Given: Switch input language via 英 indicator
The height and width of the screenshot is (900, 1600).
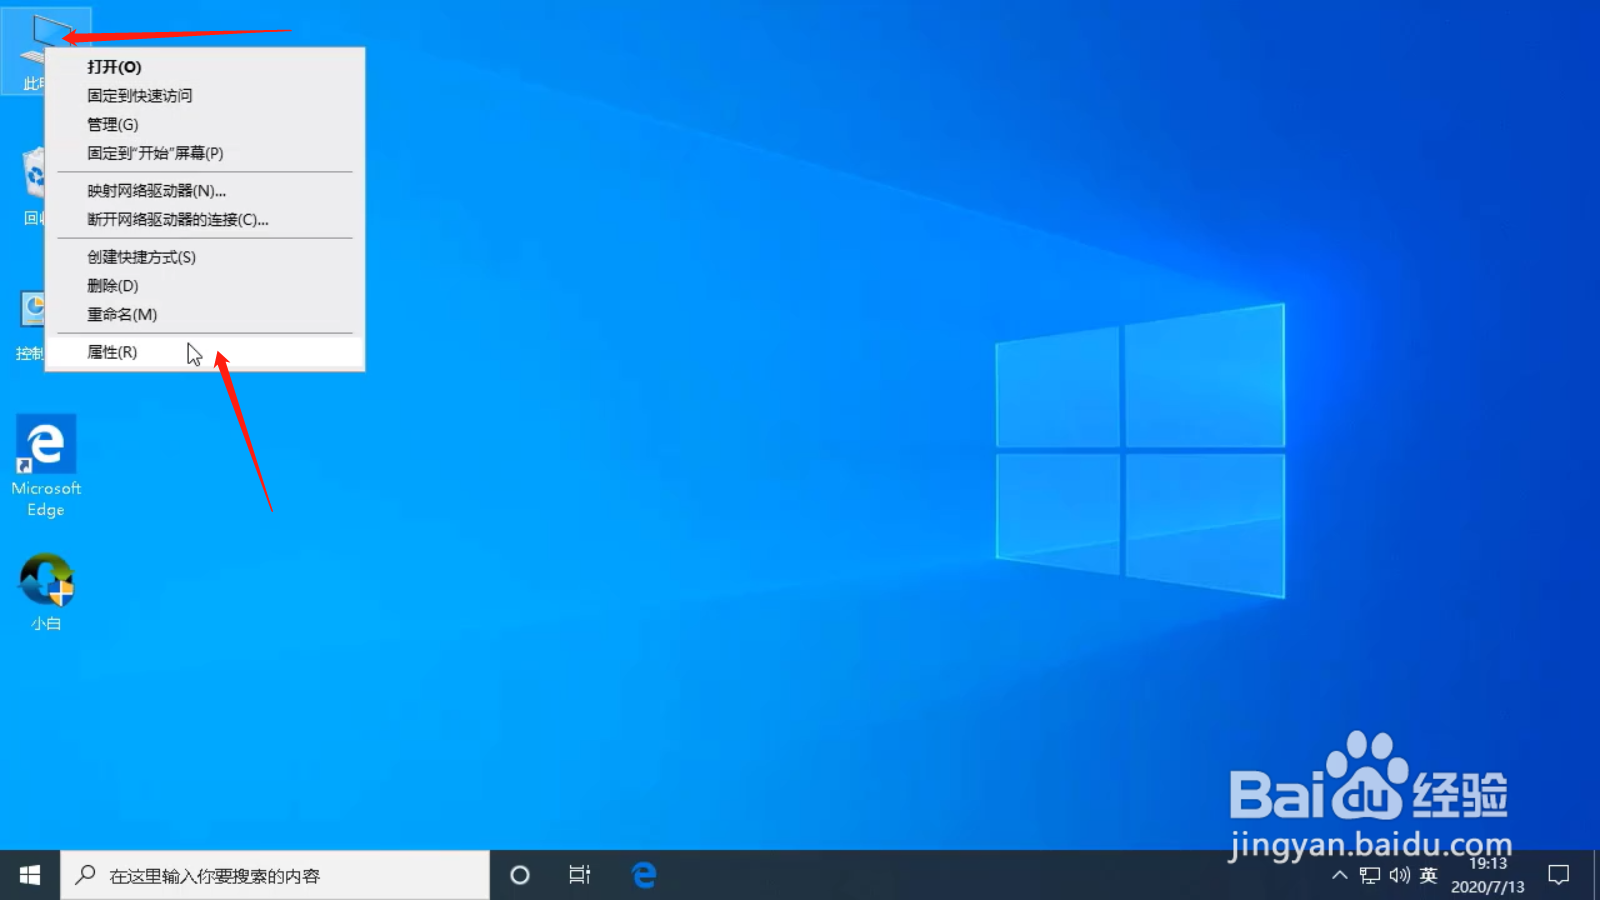Looking at the screenshot, I should tap(1428, 876).
